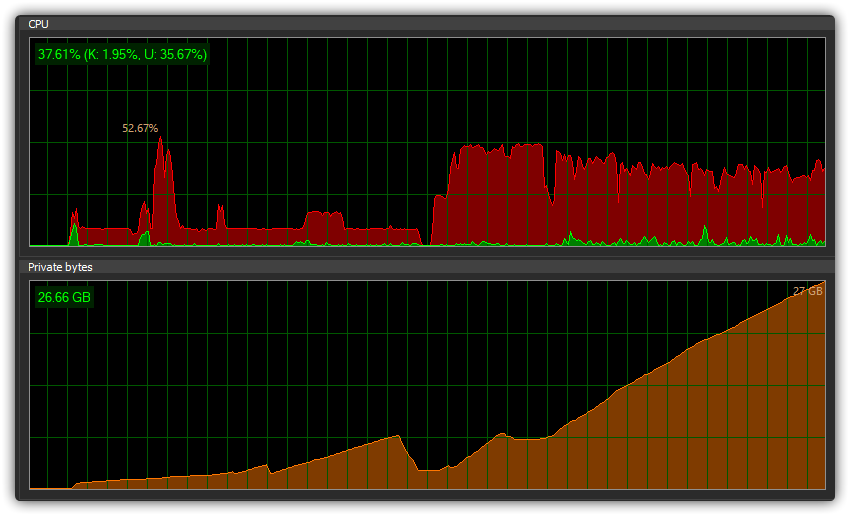This screenshot has width=850, height=516.
Task: Click the CPU usage readout 37.61%
Action: (122, 54)
